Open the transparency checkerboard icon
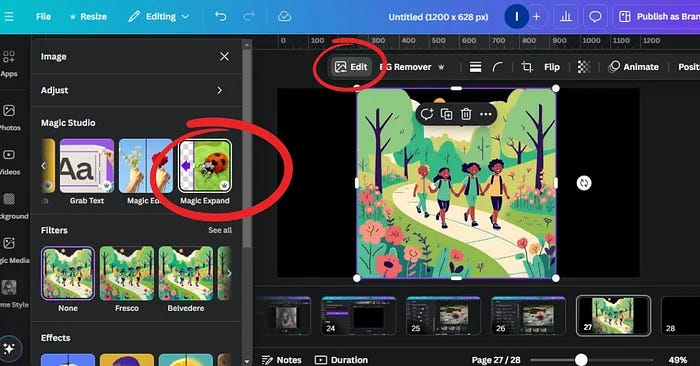Image resolution: width=700 pixels, height=366 pixels. point(584,67)
